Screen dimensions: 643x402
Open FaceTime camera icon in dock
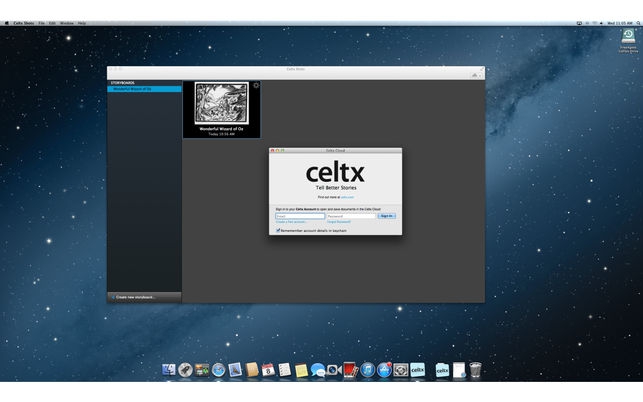coord(334,370)
